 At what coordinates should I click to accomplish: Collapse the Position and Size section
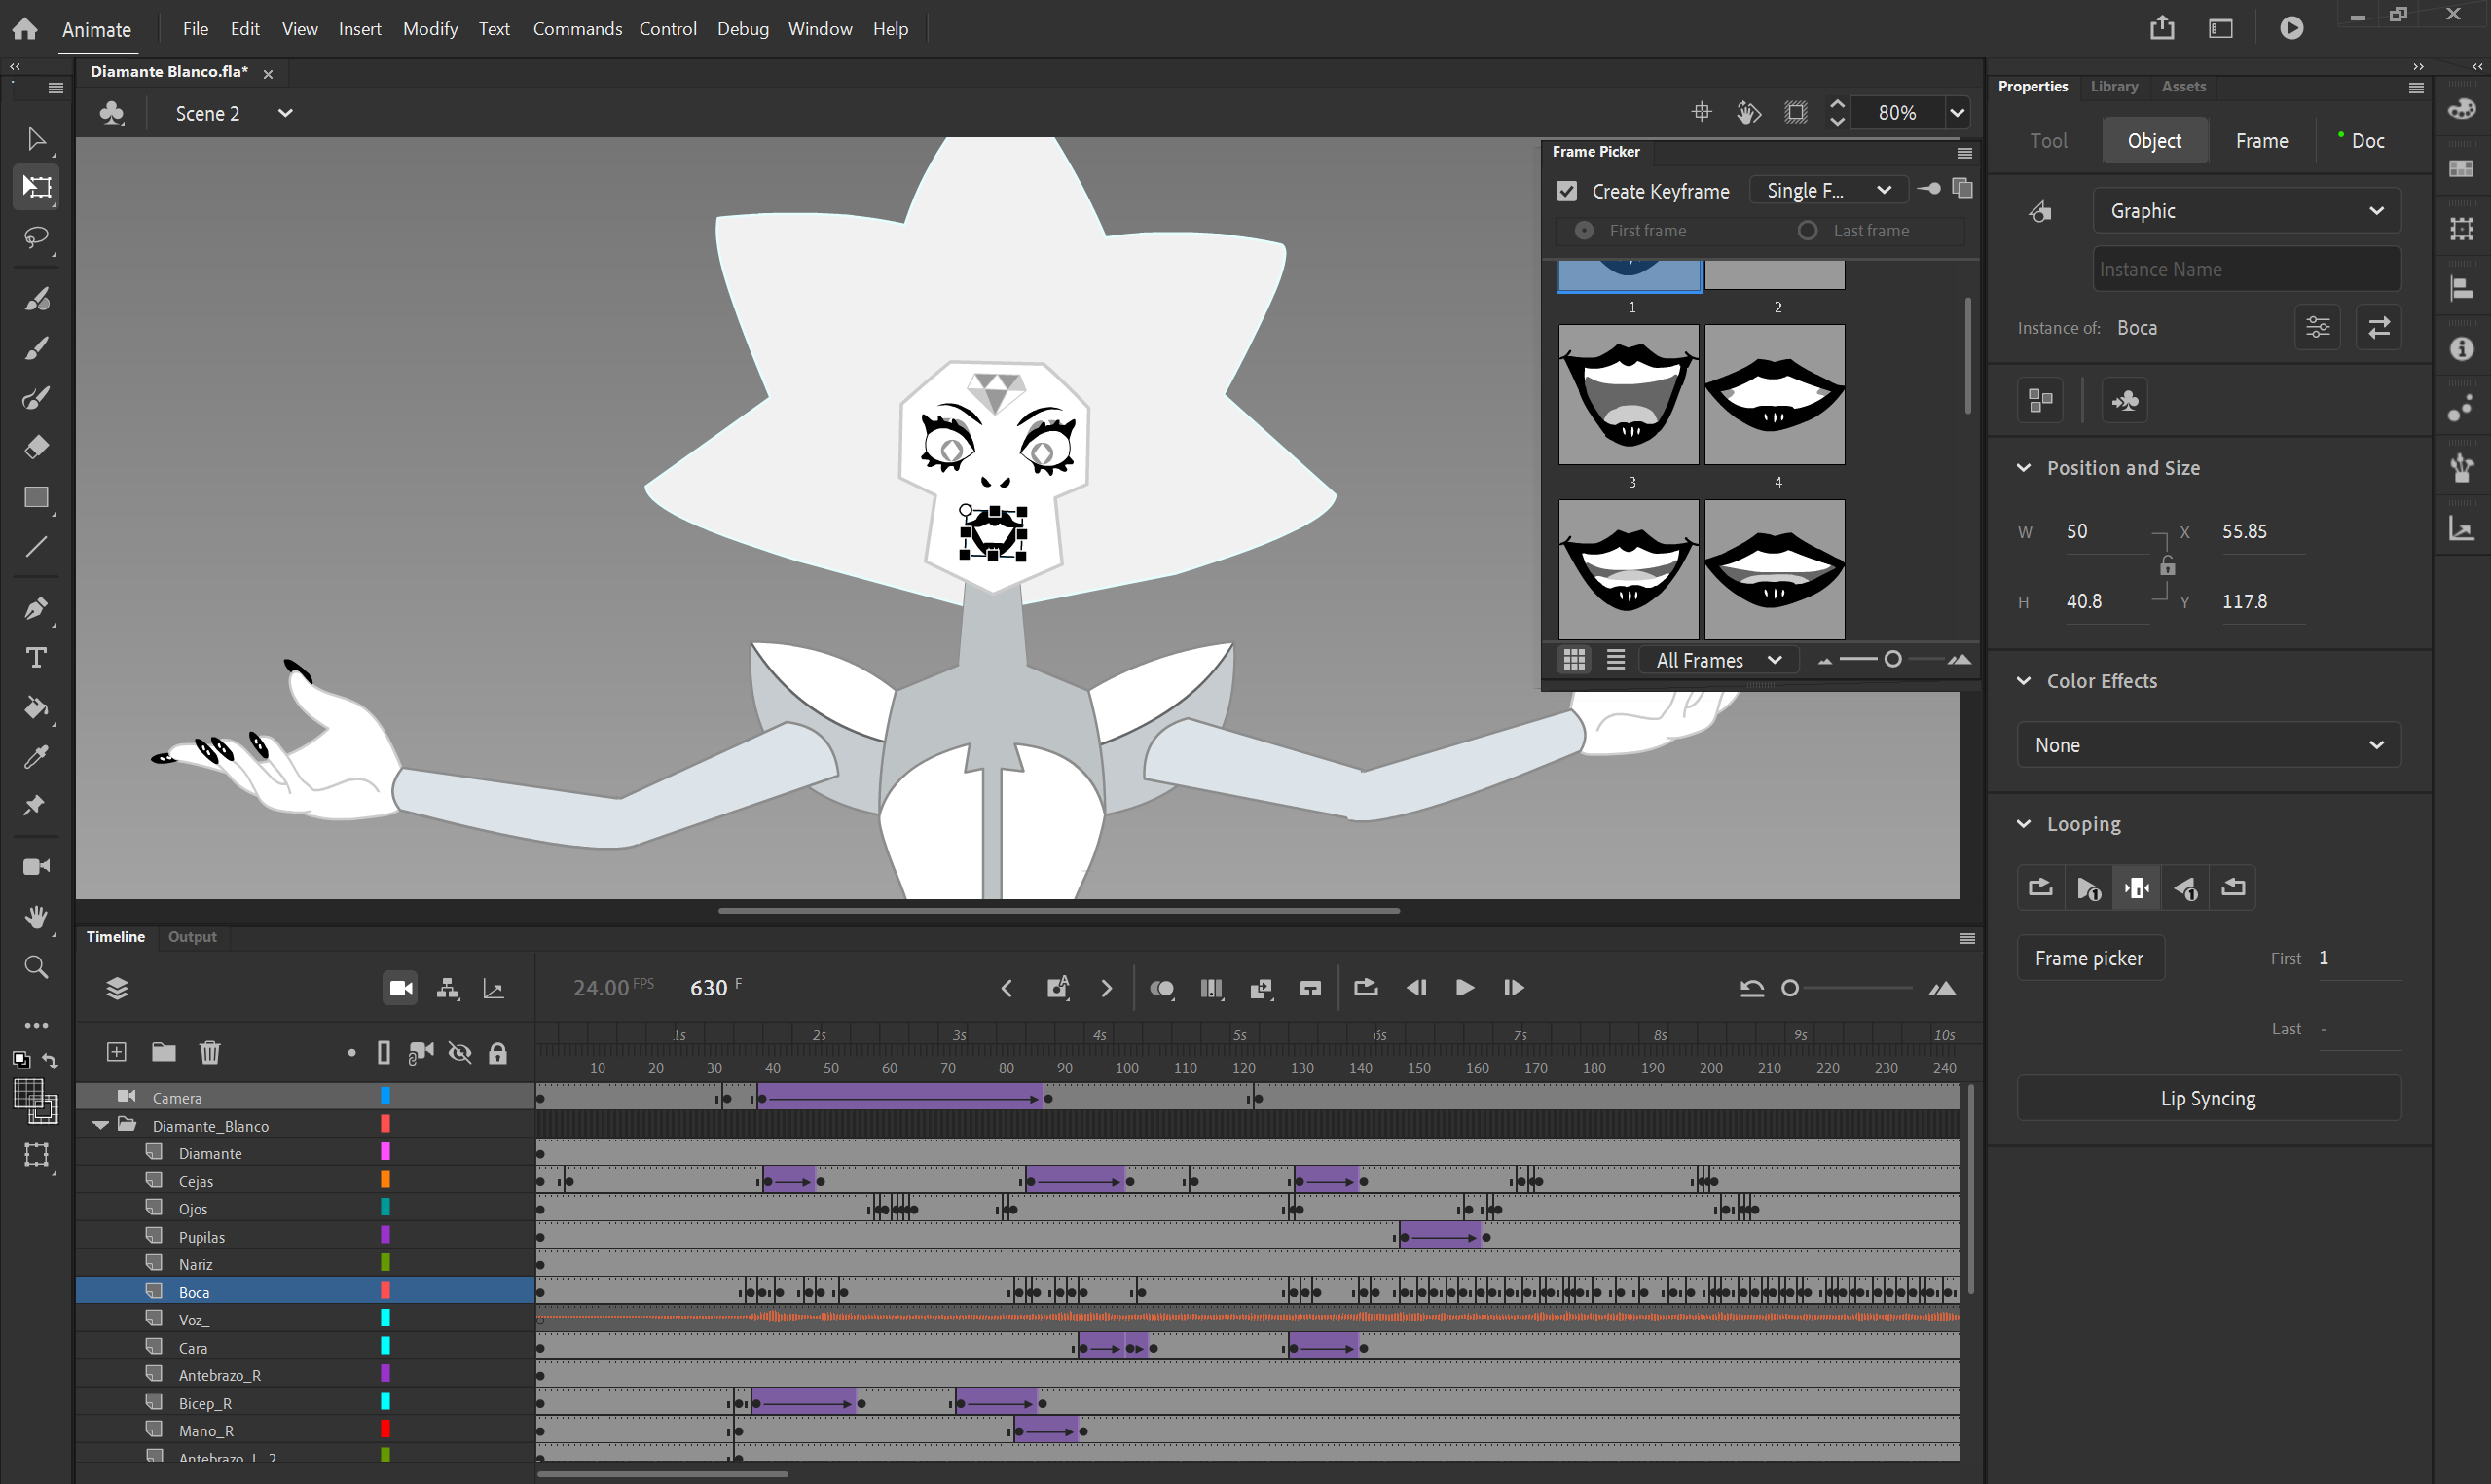tap(2023, 468)
